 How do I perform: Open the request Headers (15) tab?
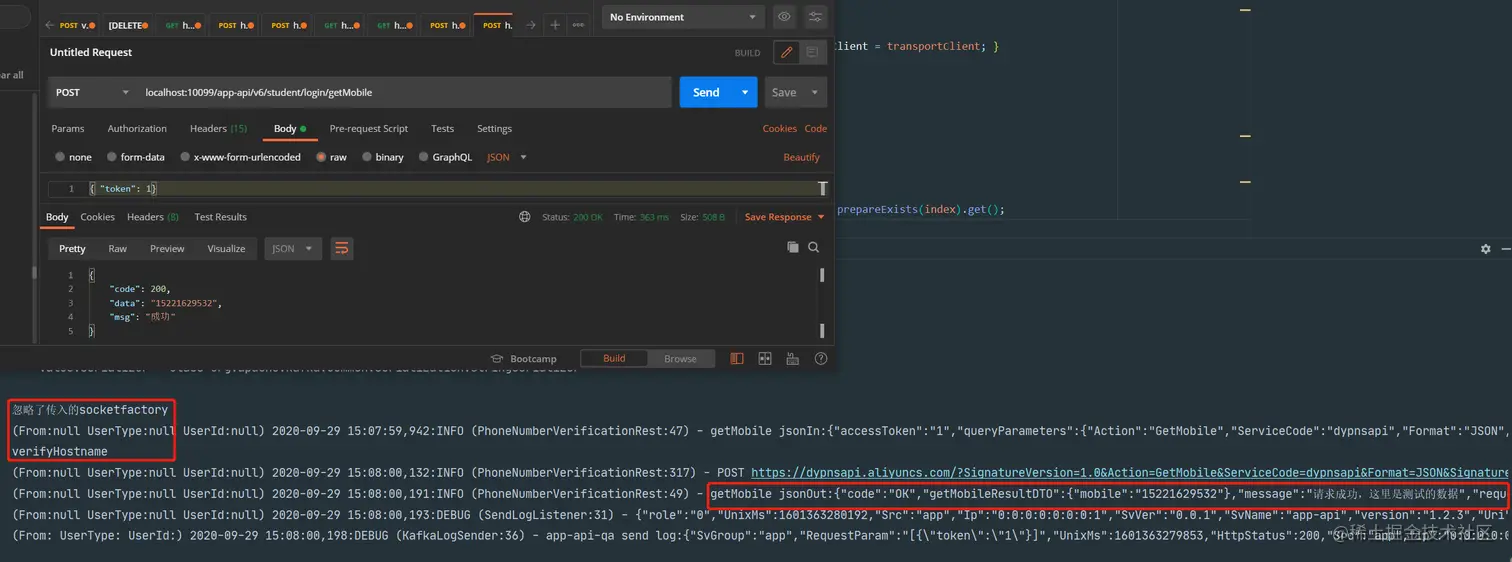218,129
